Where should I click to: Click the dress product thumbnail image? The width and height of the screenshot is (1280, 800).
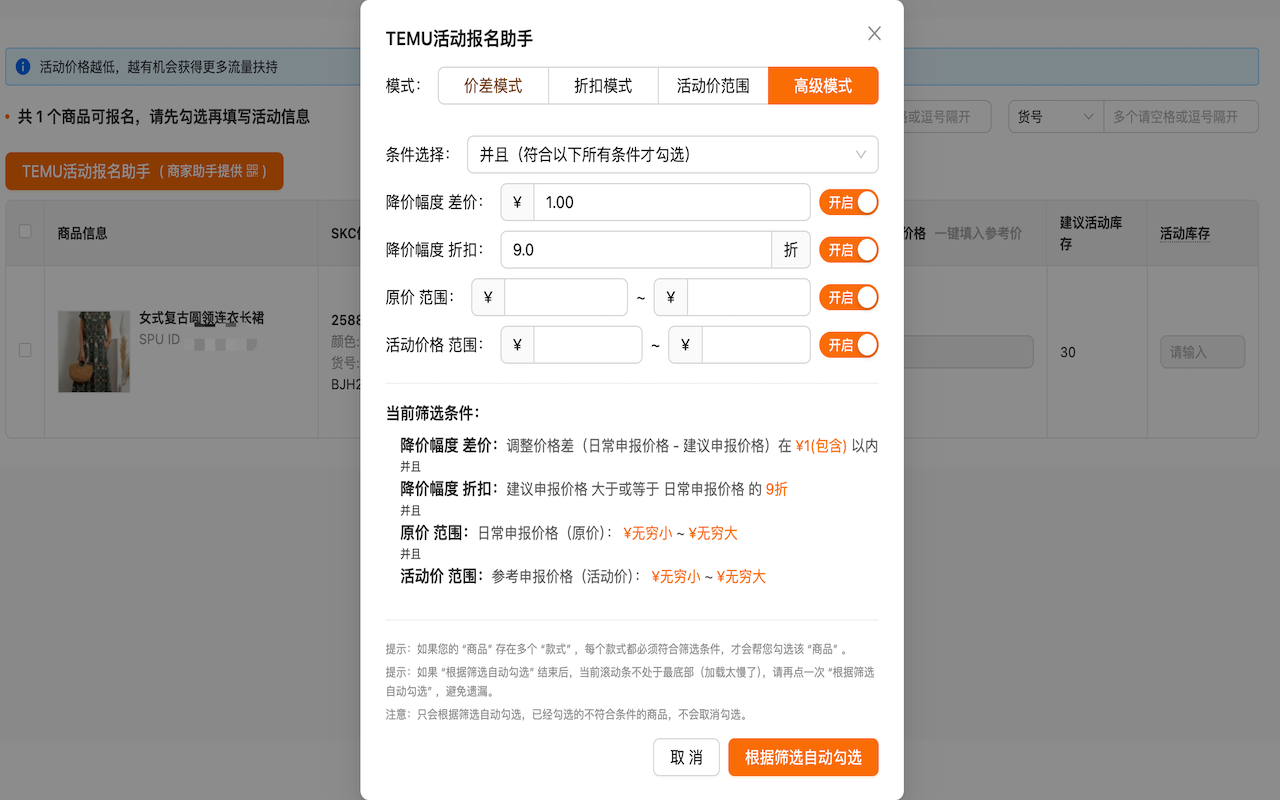pyautogui.click(x=93, y=352)
